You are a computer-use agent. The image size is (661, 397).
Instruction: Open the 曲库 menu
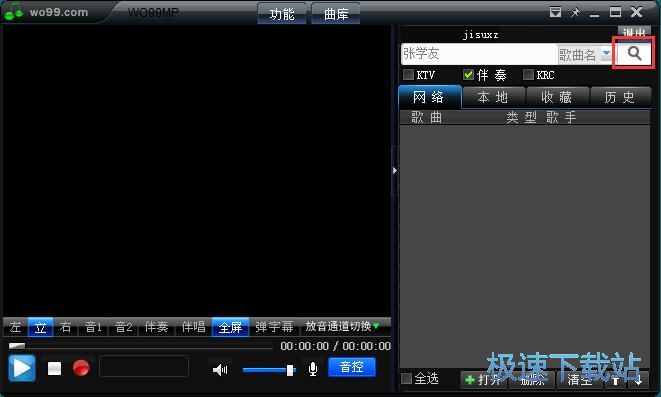coord(336,14)
